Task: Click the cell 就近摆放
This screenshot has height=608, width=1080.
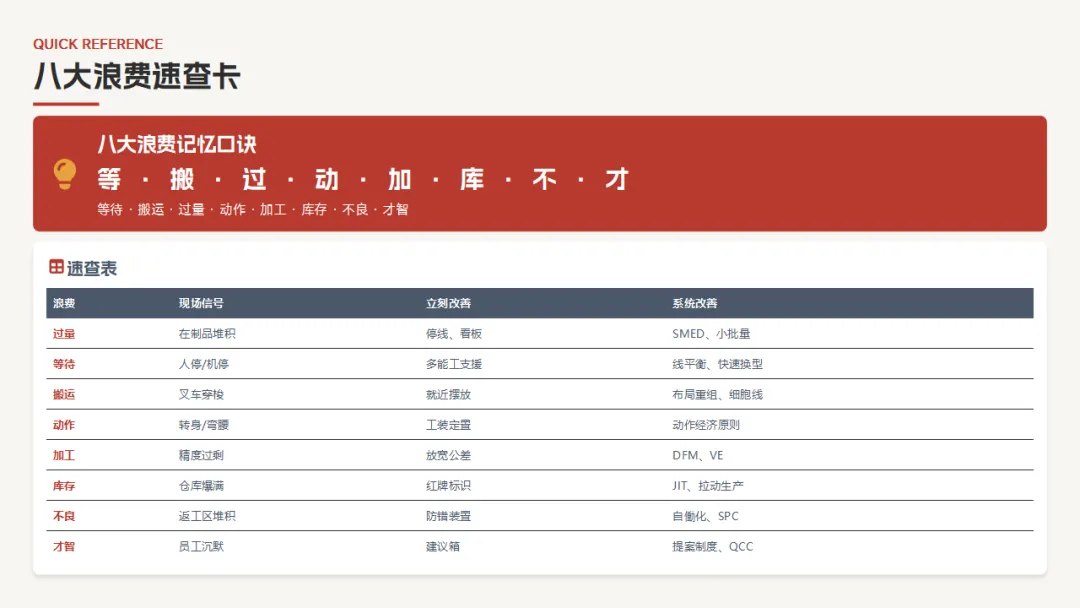Action: (x=448, y=395)
